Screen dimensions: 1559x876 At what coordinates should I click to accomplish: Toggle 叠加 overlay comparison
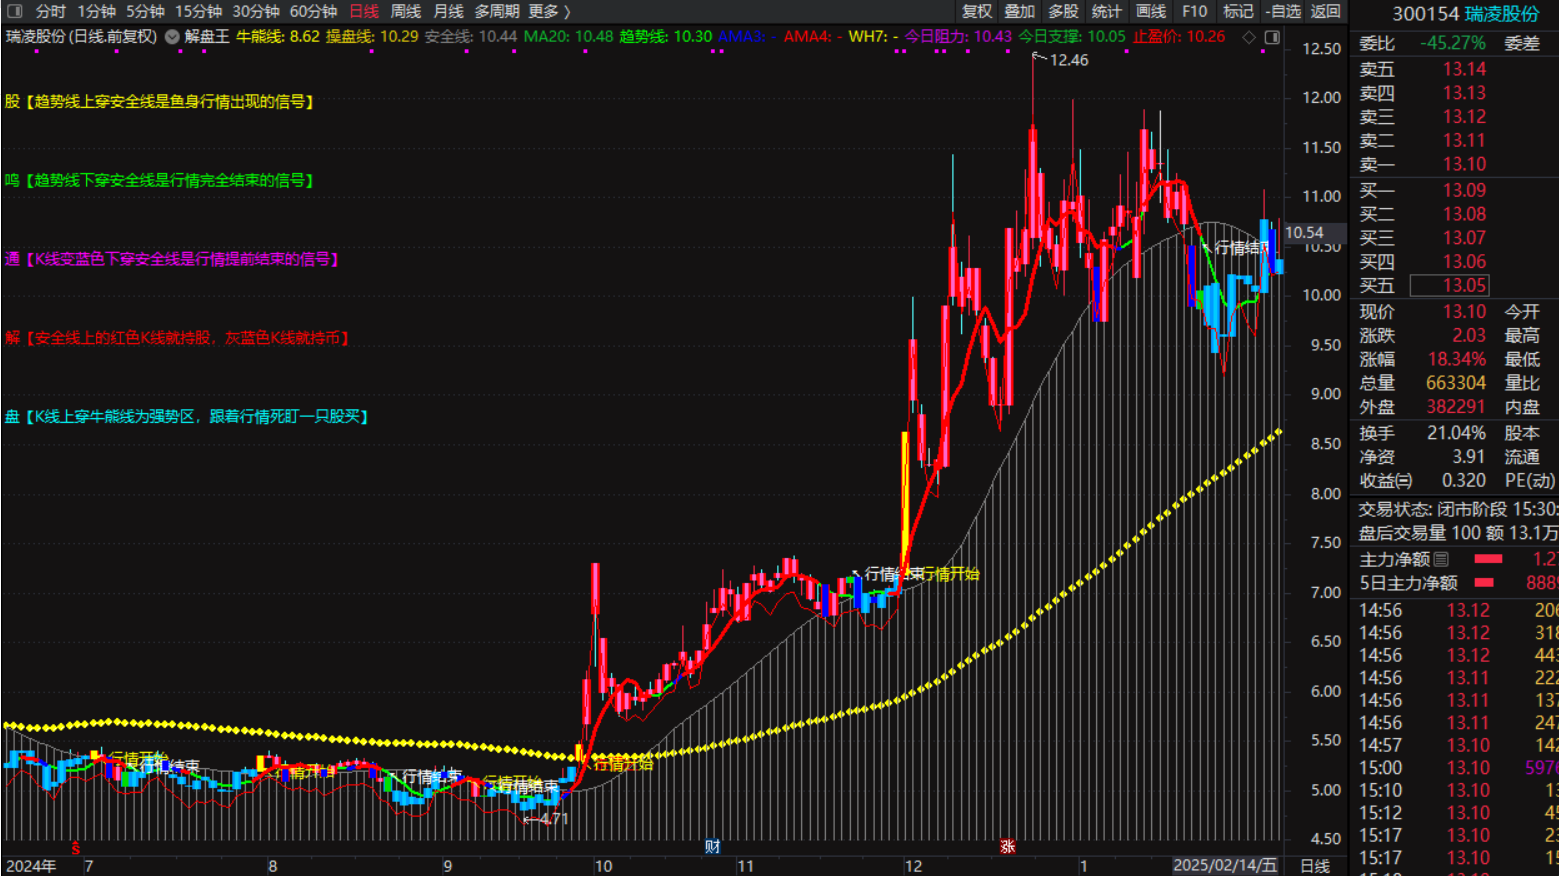[1019, 11]
